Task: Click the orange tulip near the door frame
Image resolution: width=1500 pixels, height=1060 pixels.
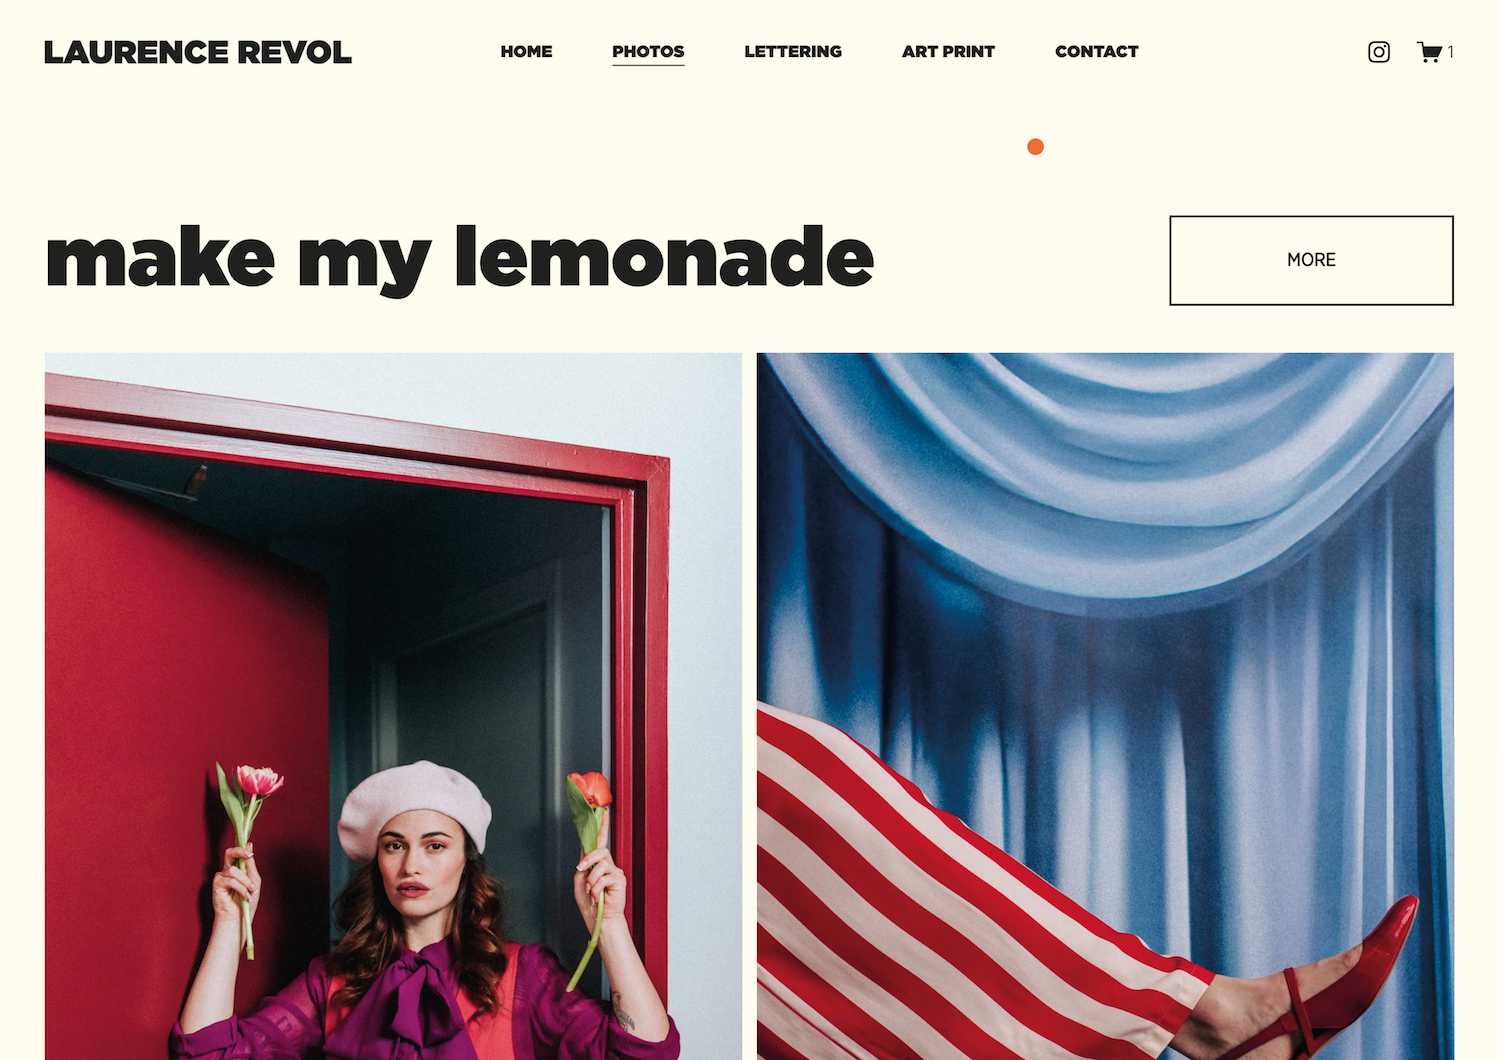Action: tap(590, 790)
